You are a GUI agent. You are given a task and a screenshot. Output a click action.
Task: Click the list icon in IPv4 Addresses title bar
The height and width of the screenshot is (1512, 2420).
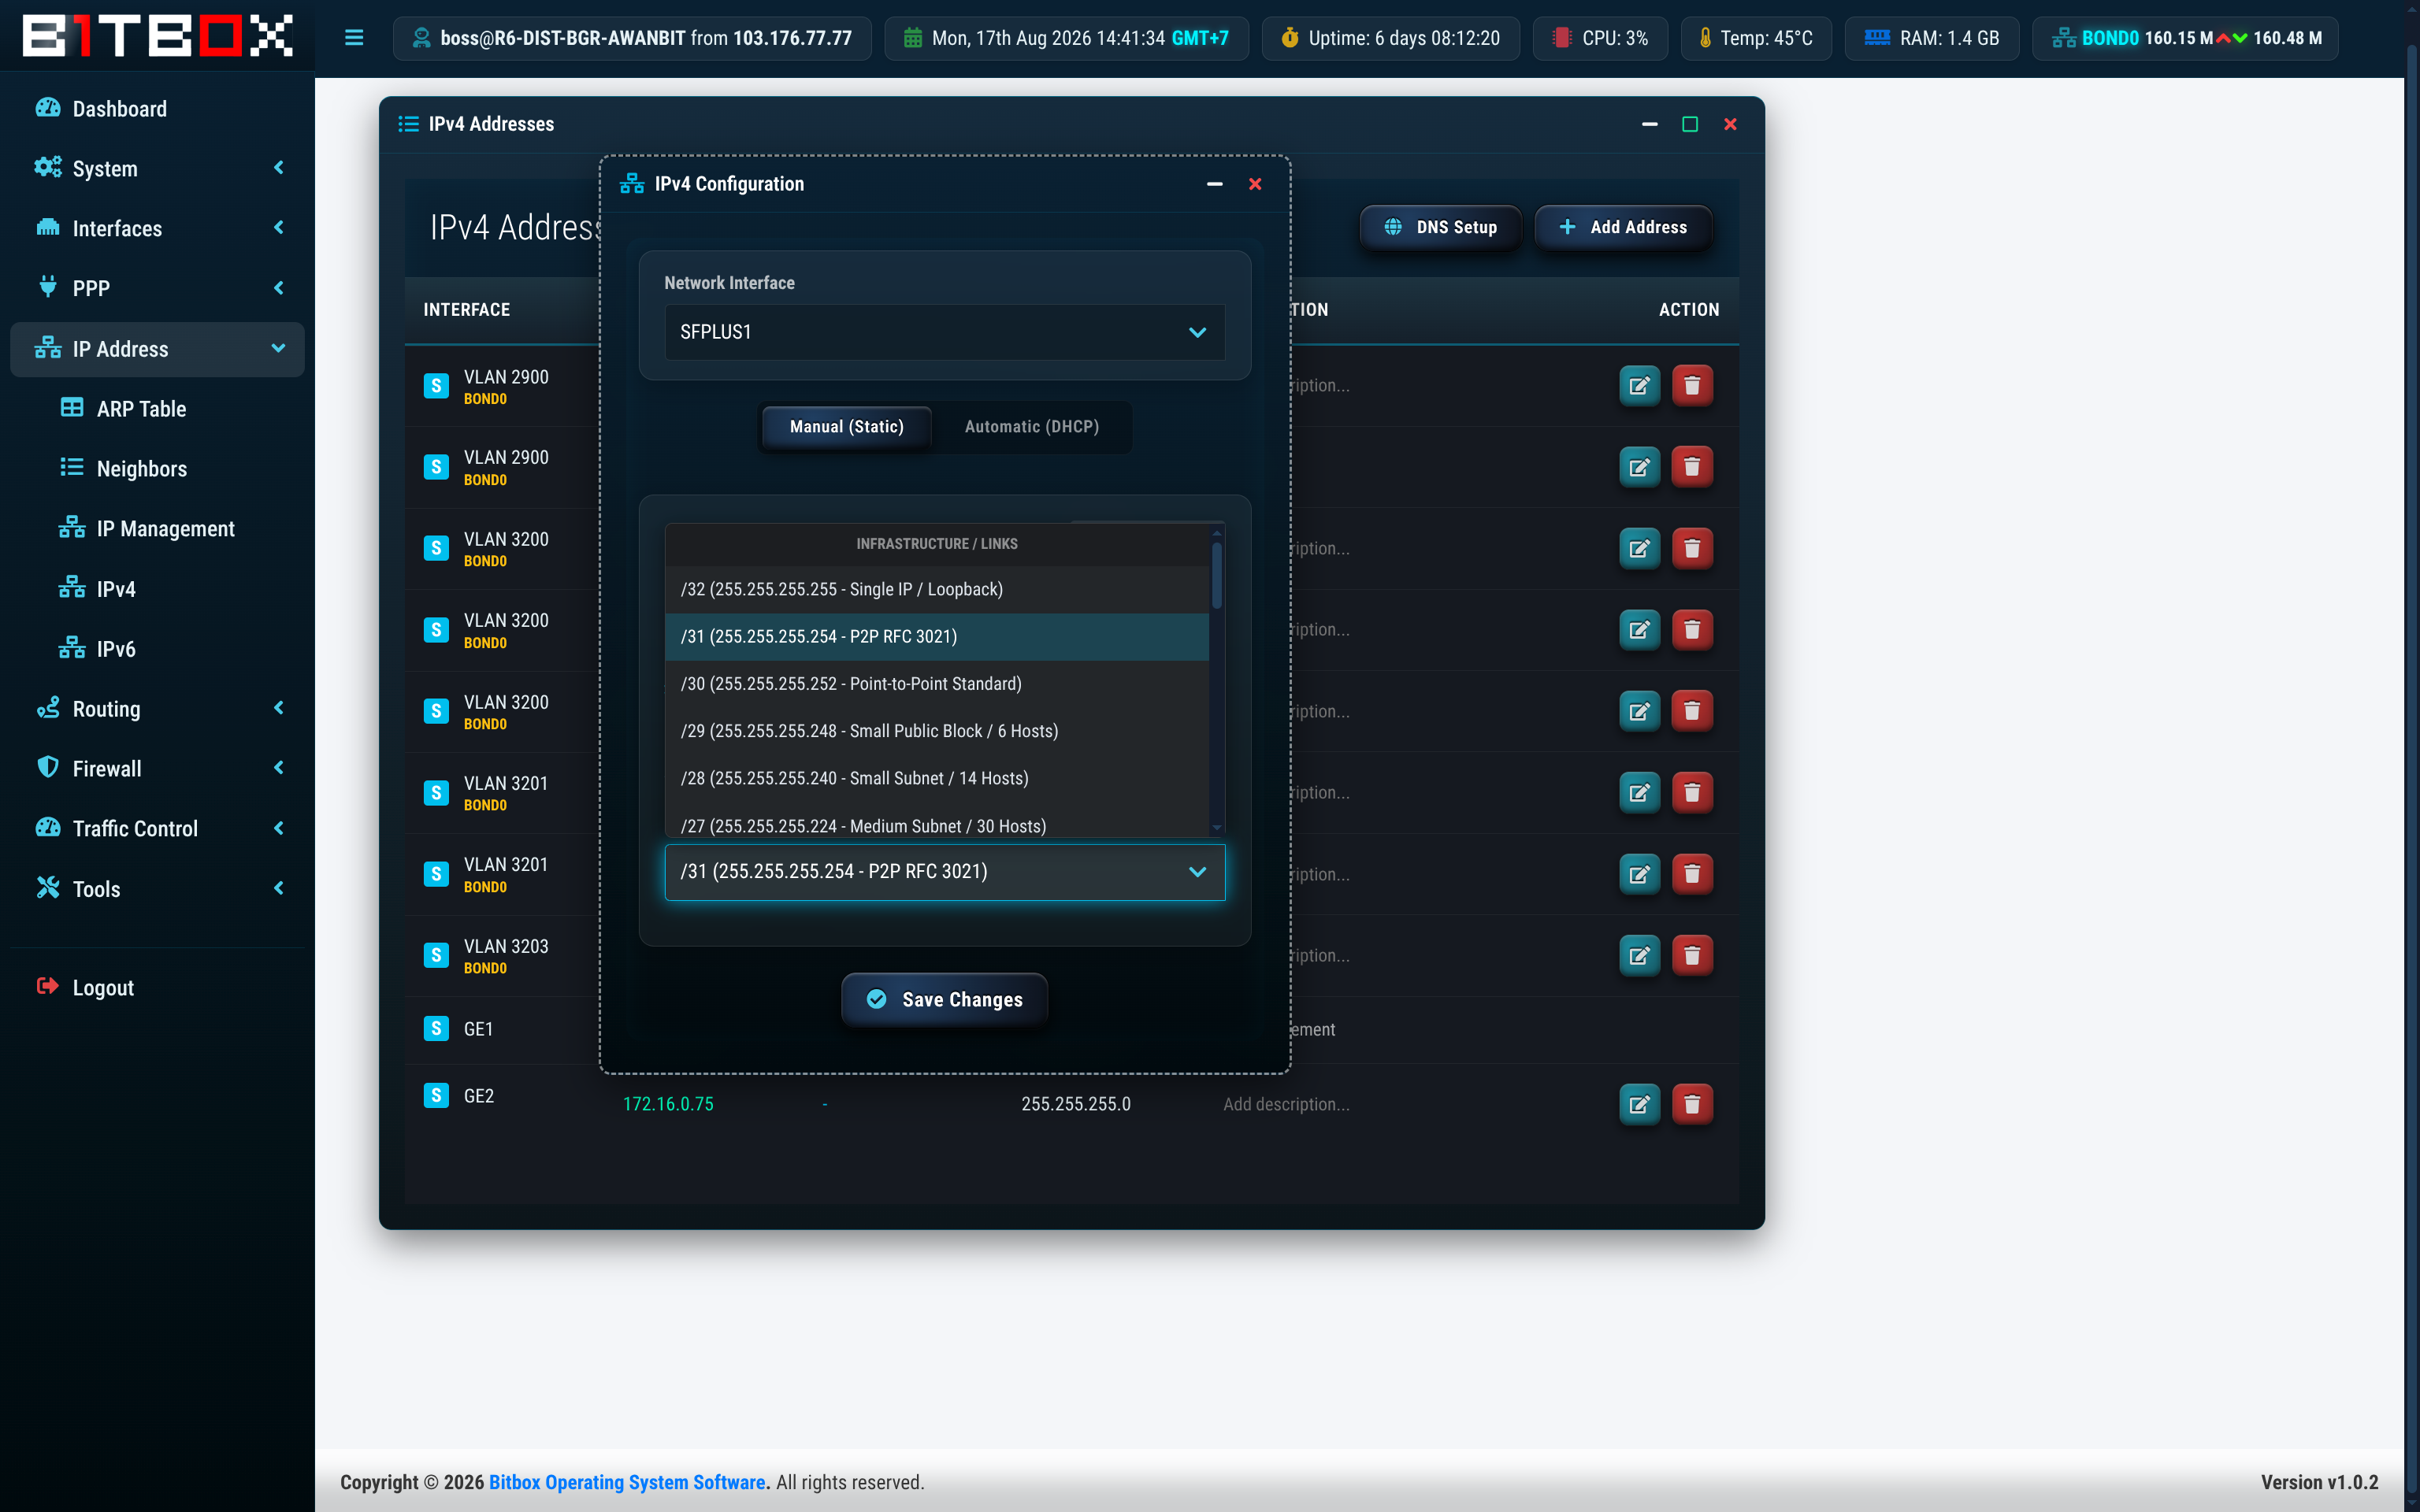click(408, 124)
